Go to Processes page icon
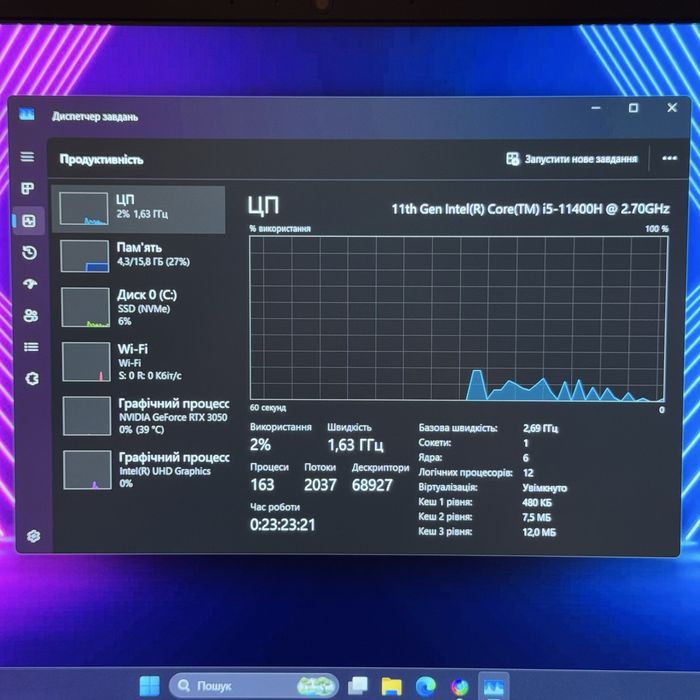This screenshot has width=700, height=700. 28,188
